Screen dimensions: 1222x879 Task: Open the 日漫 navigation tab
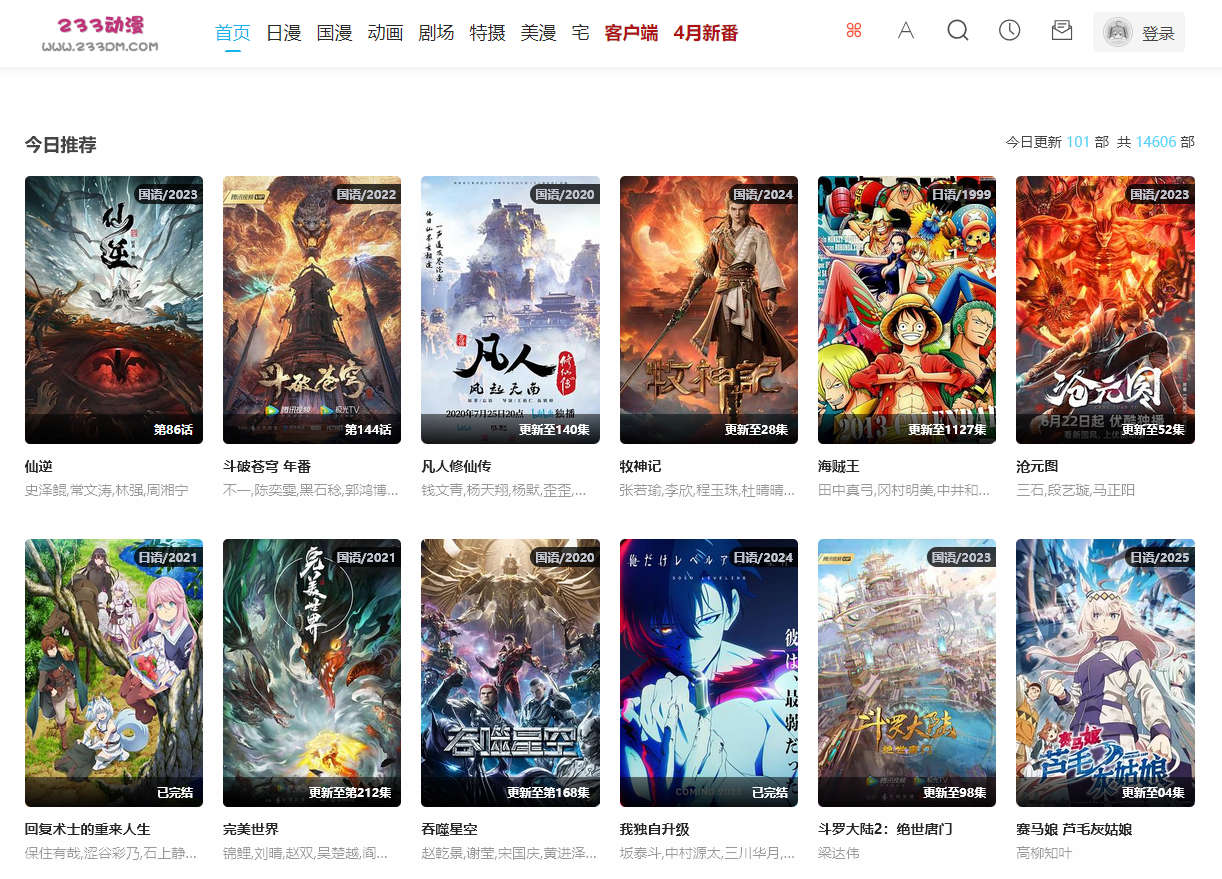click(284, 33)
